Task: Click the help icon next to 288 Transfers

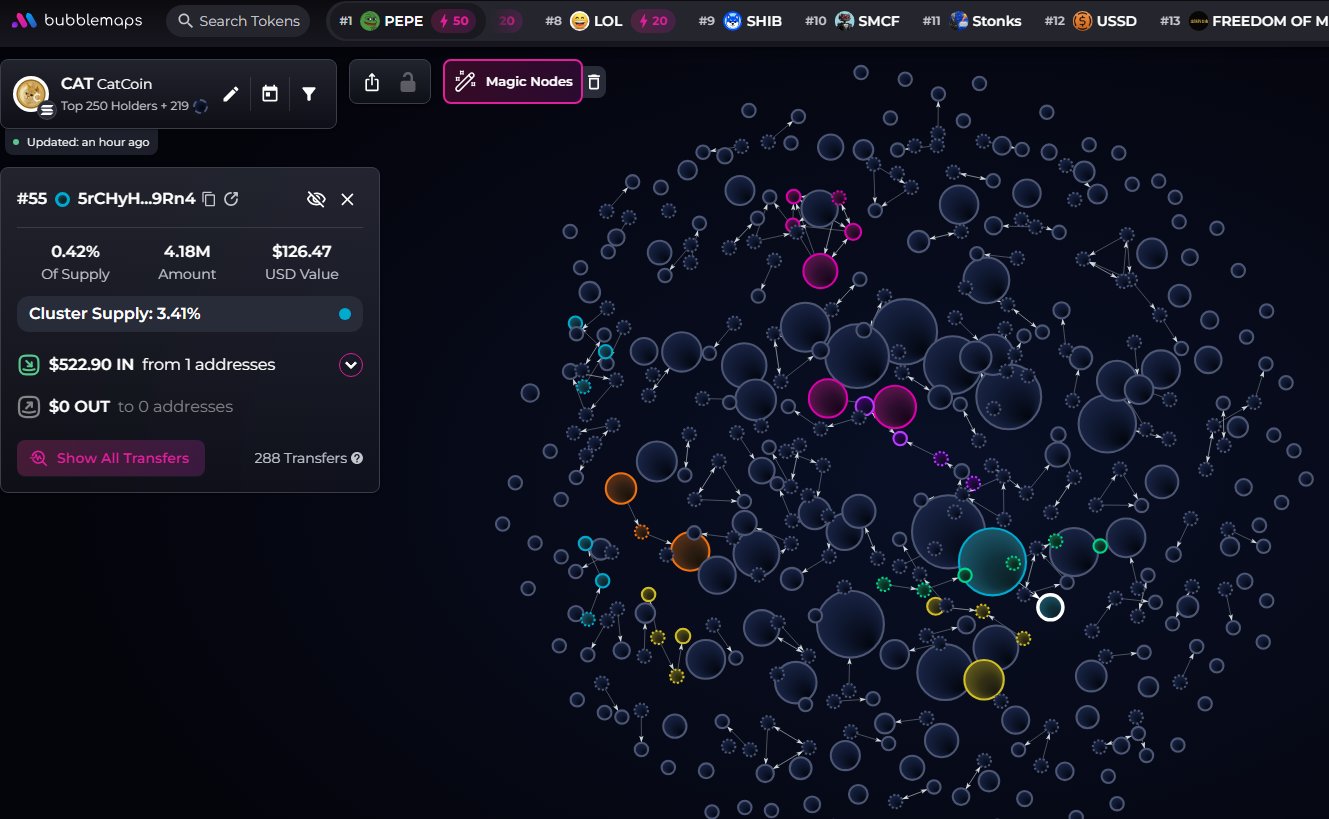Action: coord(357,458)
